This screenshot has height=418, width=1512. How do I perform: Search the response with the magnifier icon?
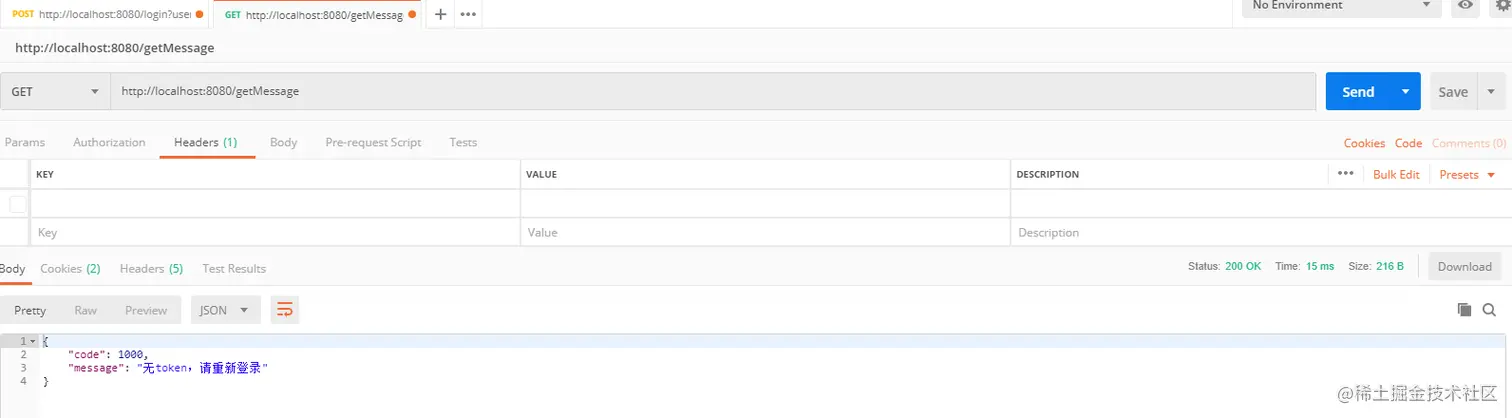coord(1489,310)
